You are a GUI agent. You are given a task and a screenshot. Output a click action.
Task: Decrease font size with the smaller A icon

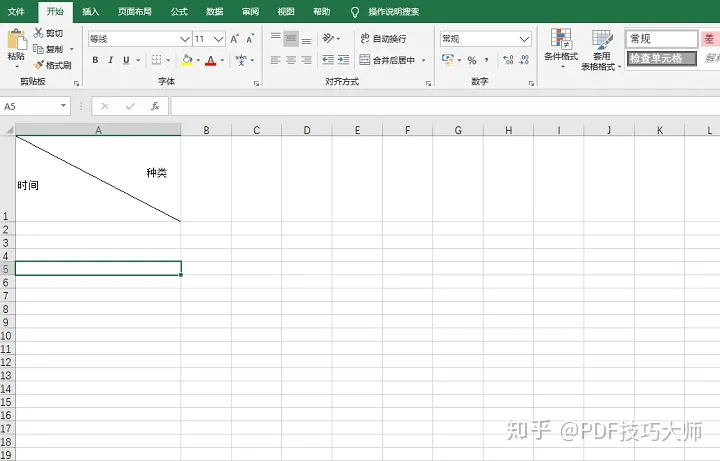pos(250,39)
